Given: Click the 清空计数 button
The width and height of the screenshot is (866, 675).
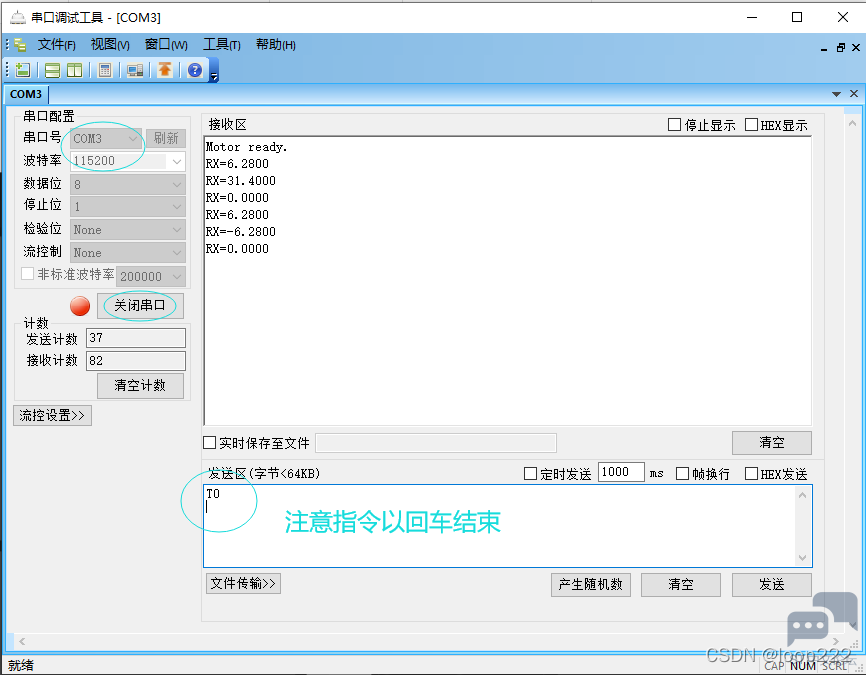Looking at the screenshot, I should click(x=140, y=386).
